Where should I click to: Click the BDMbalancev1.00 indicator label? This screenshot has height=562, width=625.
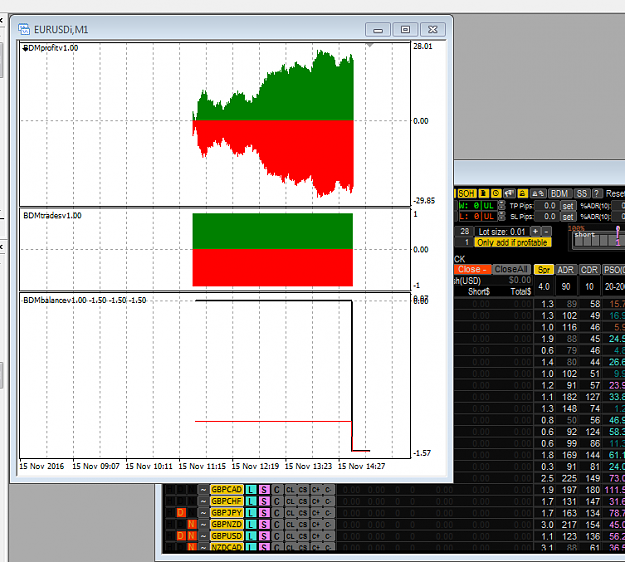53,300
